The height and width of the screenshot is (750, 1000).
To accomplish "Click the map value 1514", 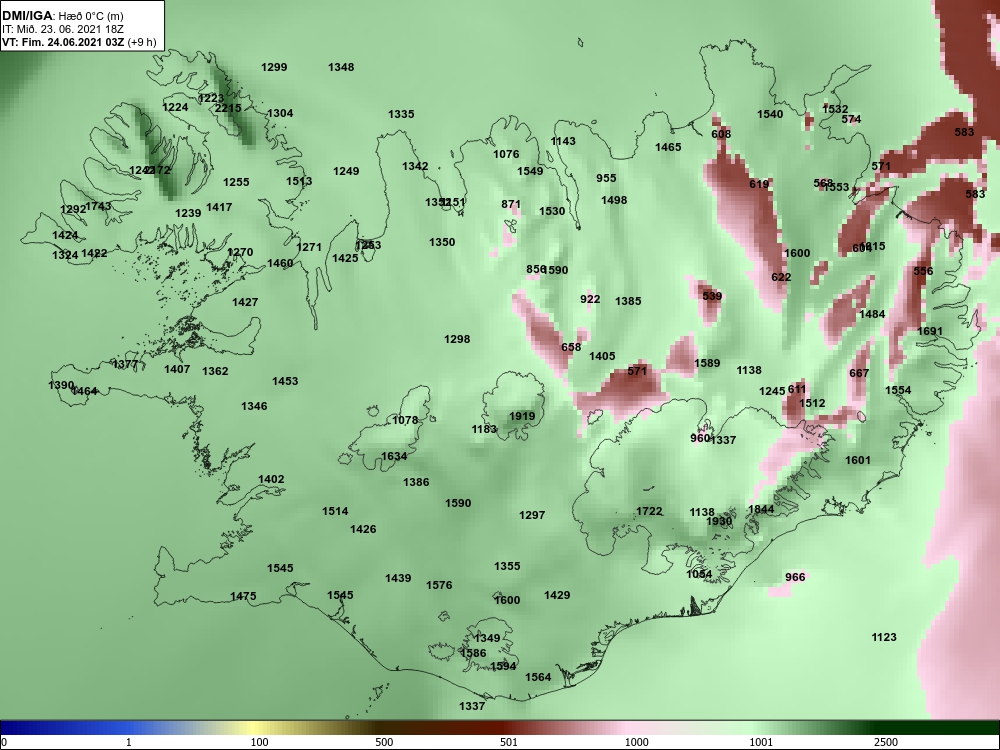I will 335,511.
